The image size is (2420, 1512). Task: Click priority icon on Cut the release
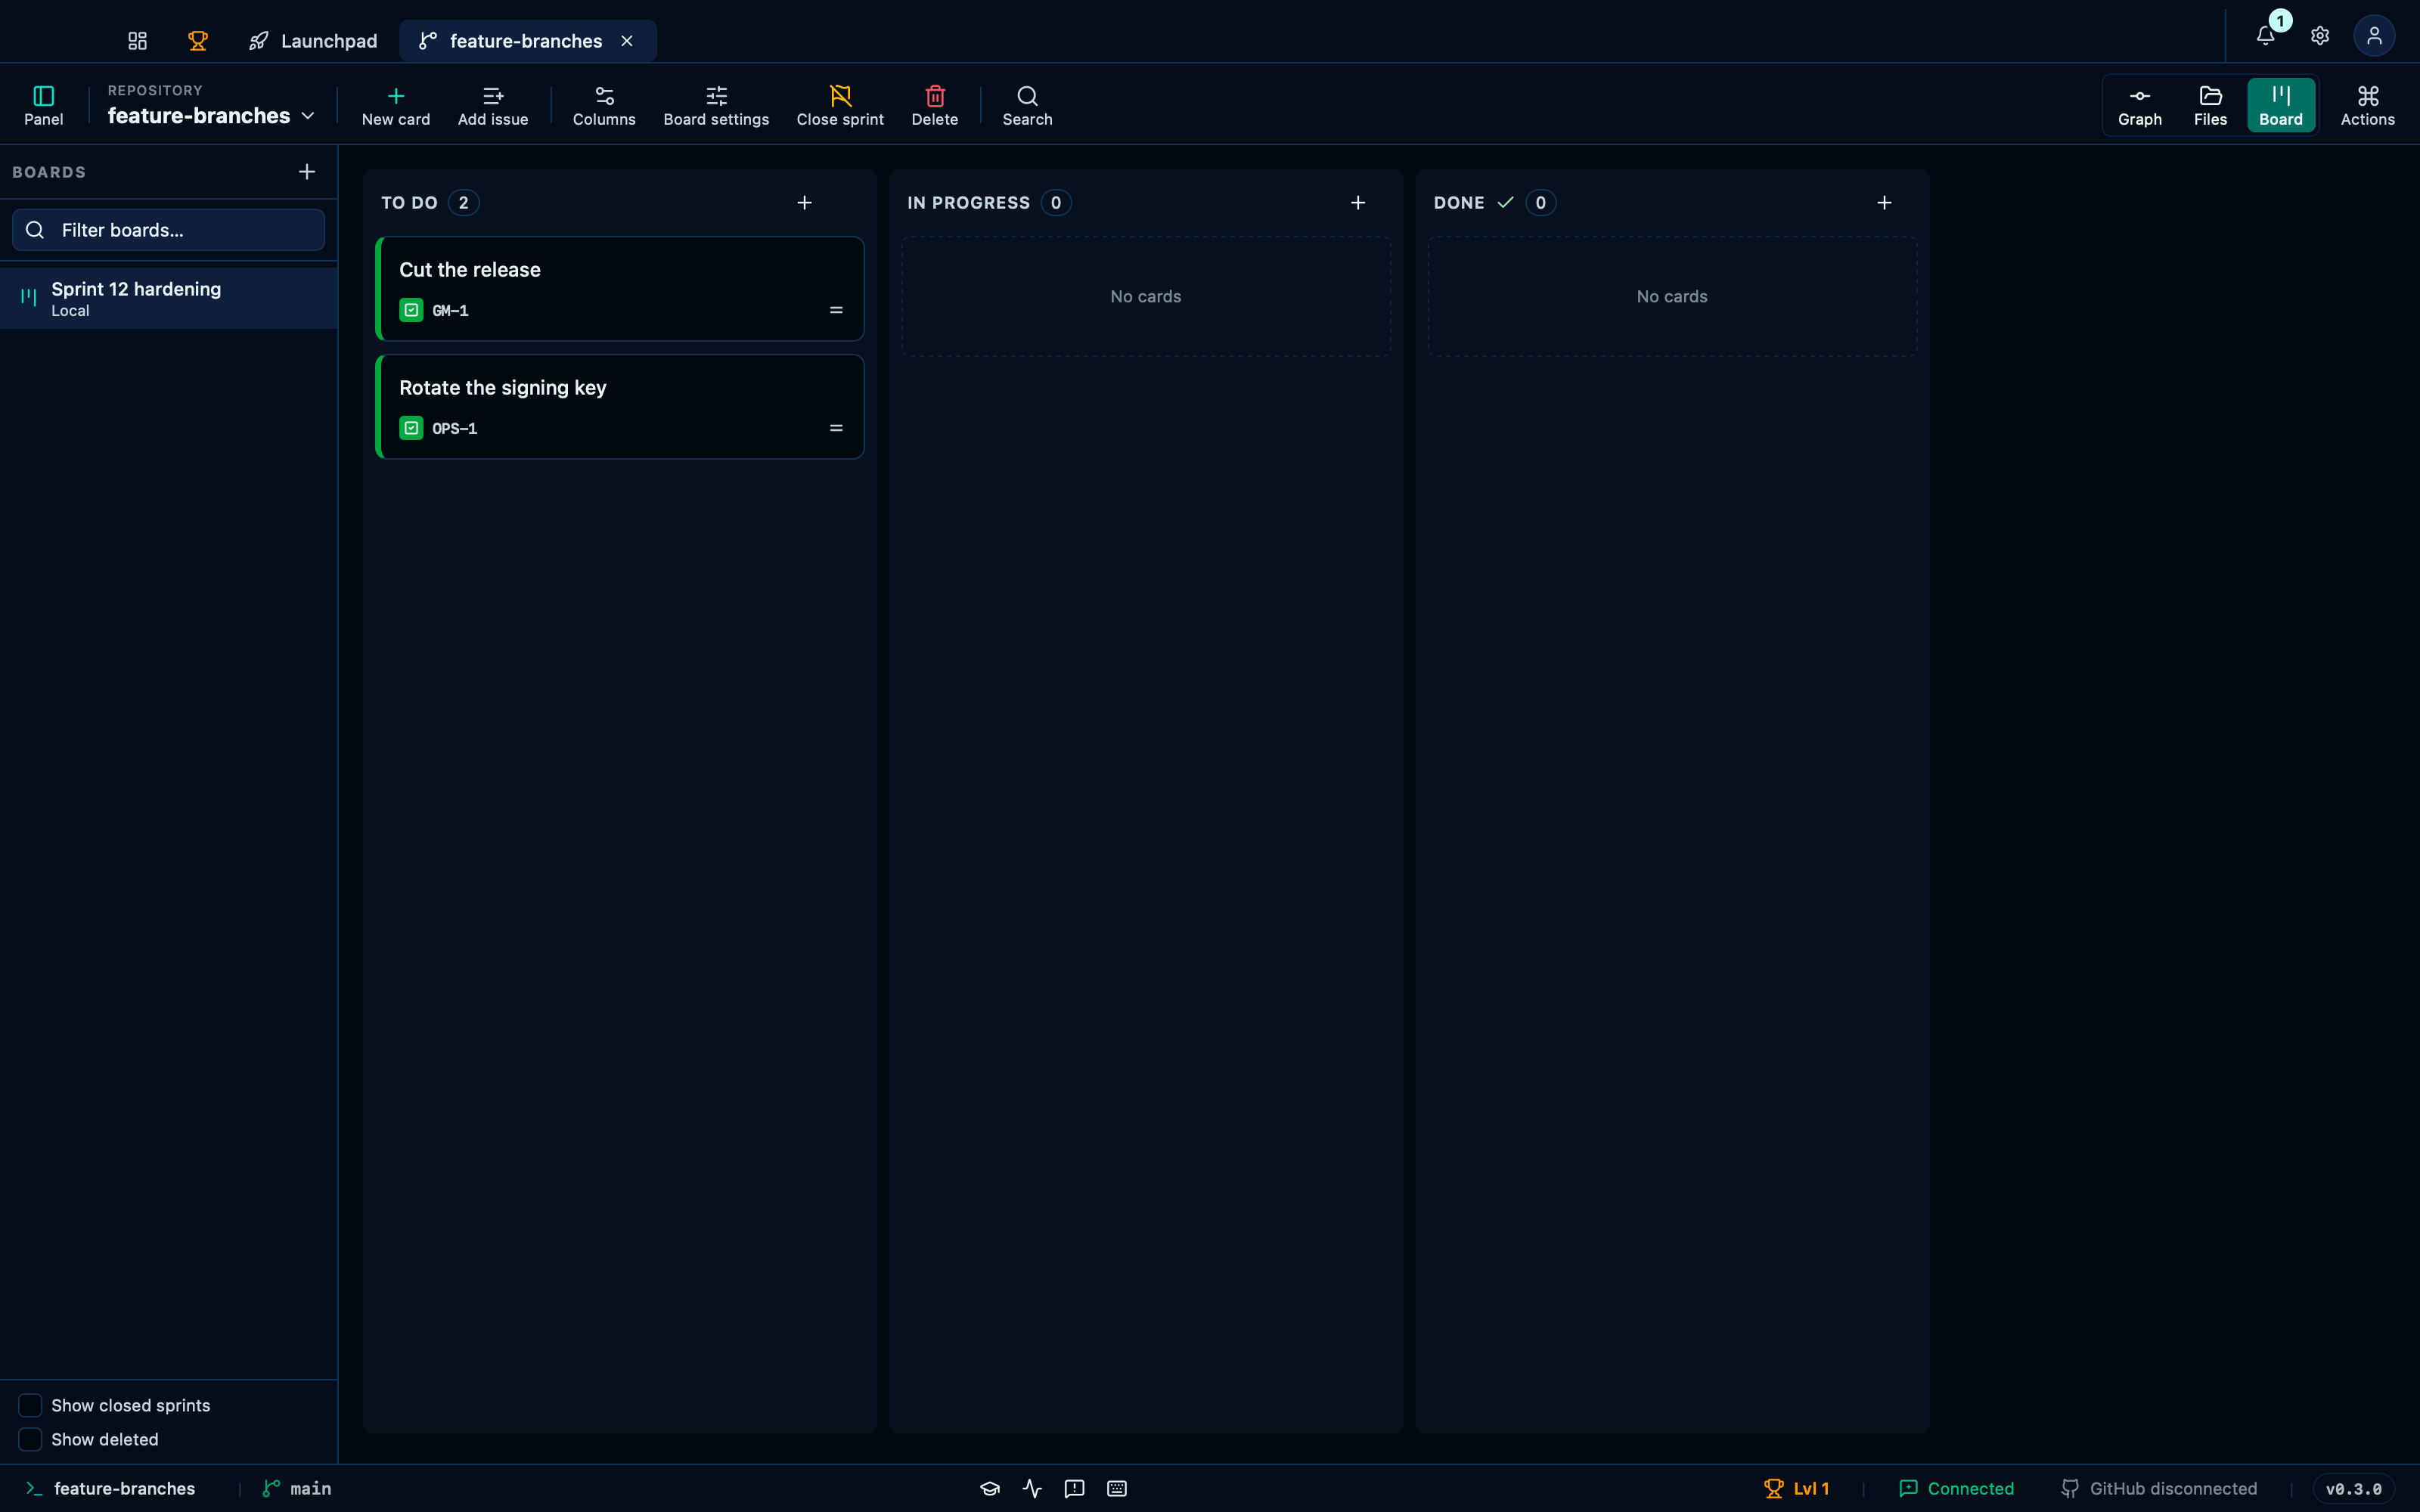coord(836,310)
